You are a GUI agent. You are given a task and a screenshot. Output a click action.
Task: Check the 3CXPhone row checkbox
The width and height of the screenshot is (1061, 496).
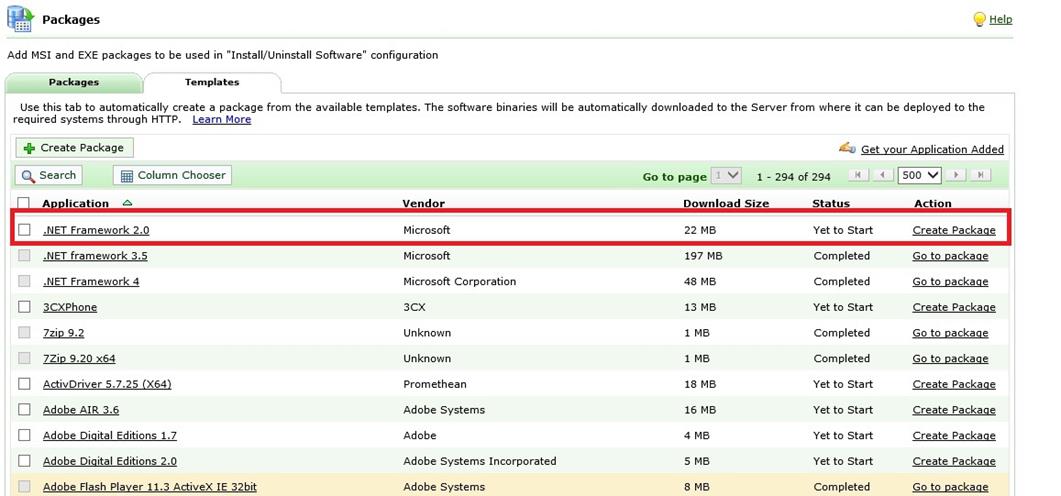pyautogui.click(x=24, y=307)
